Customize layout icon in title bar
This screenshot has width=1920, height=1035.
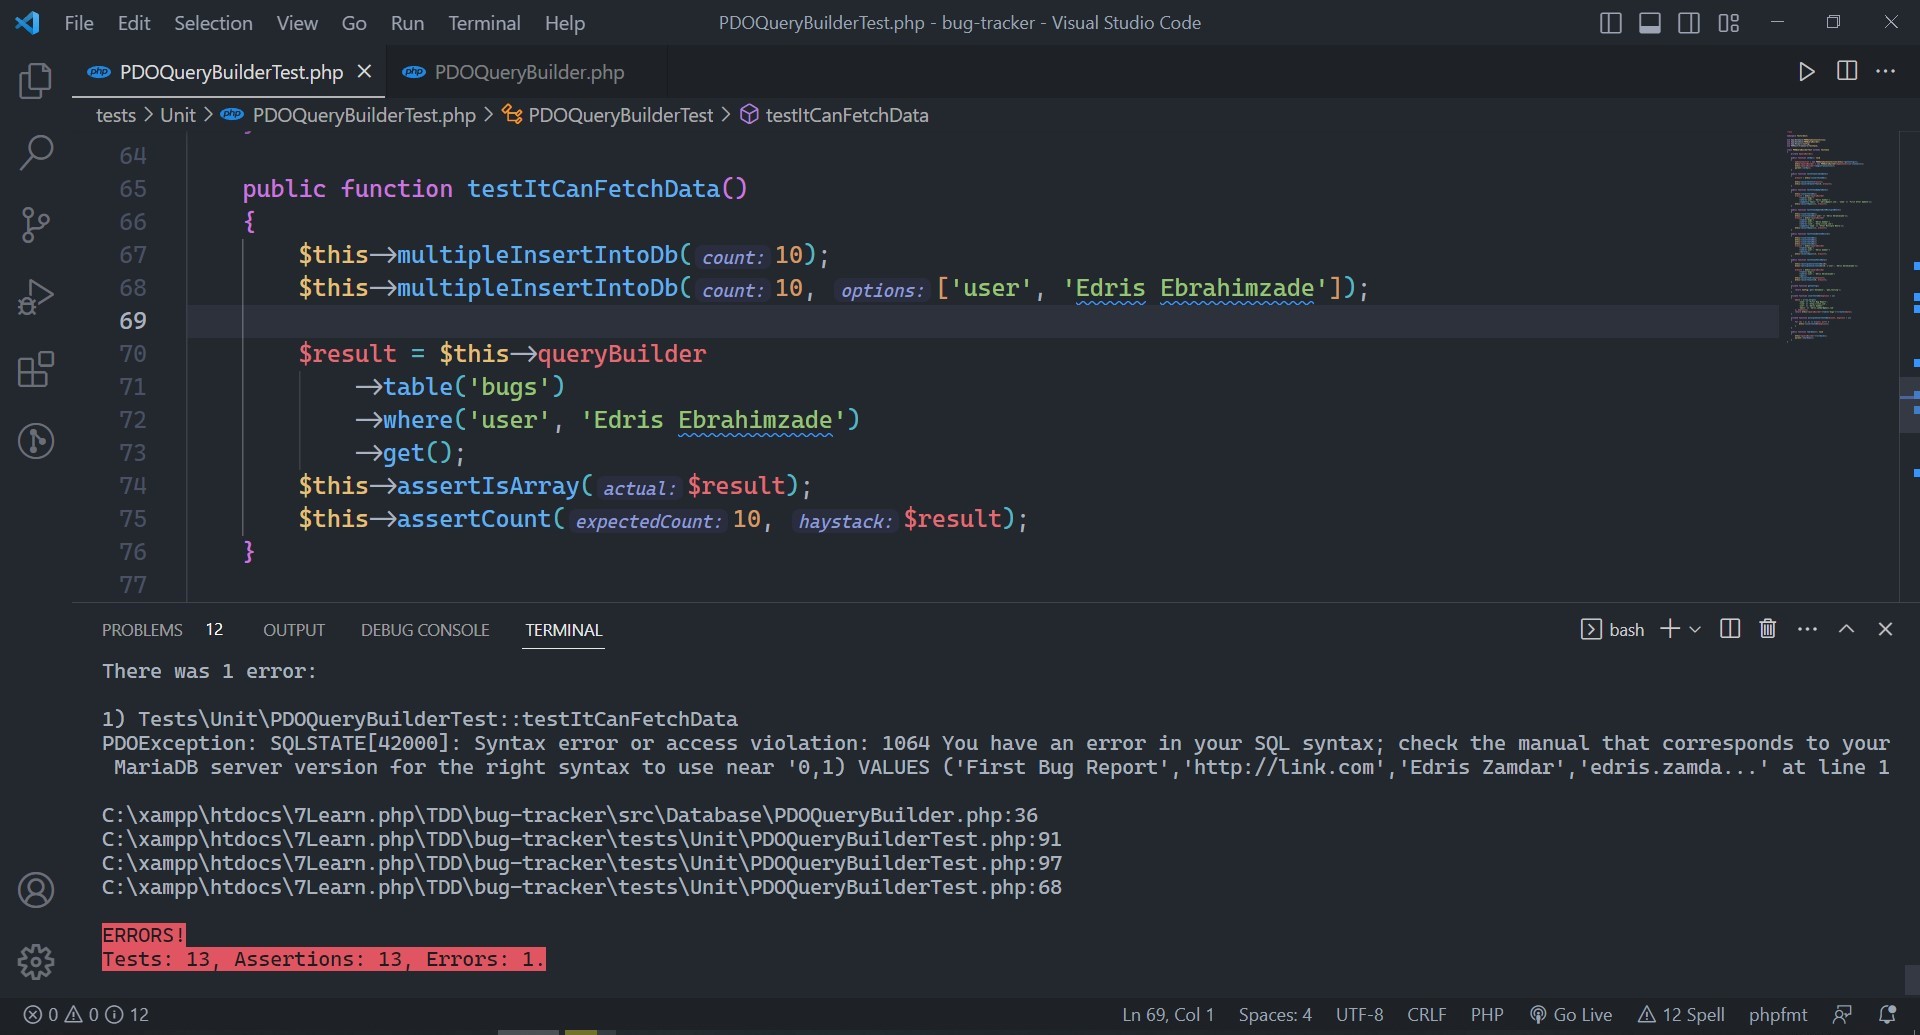(1729, 23)
